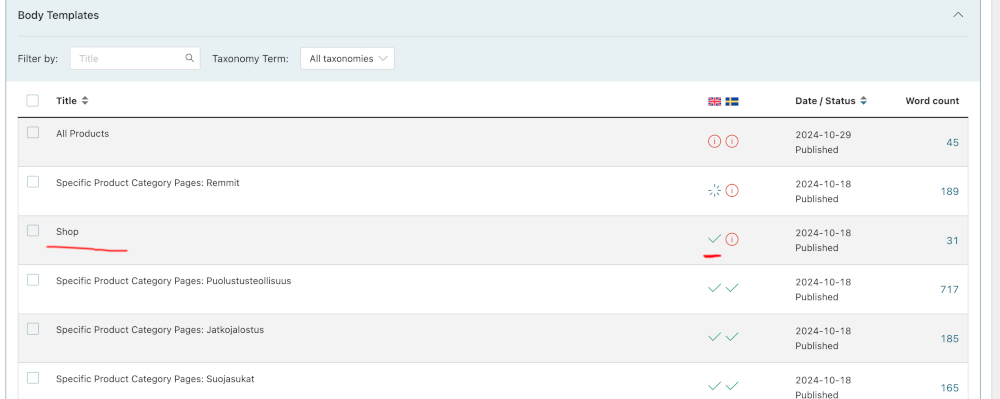Click English checkmark for Puolustusteollisuus row
The image size is (1000, 399).
714,288
